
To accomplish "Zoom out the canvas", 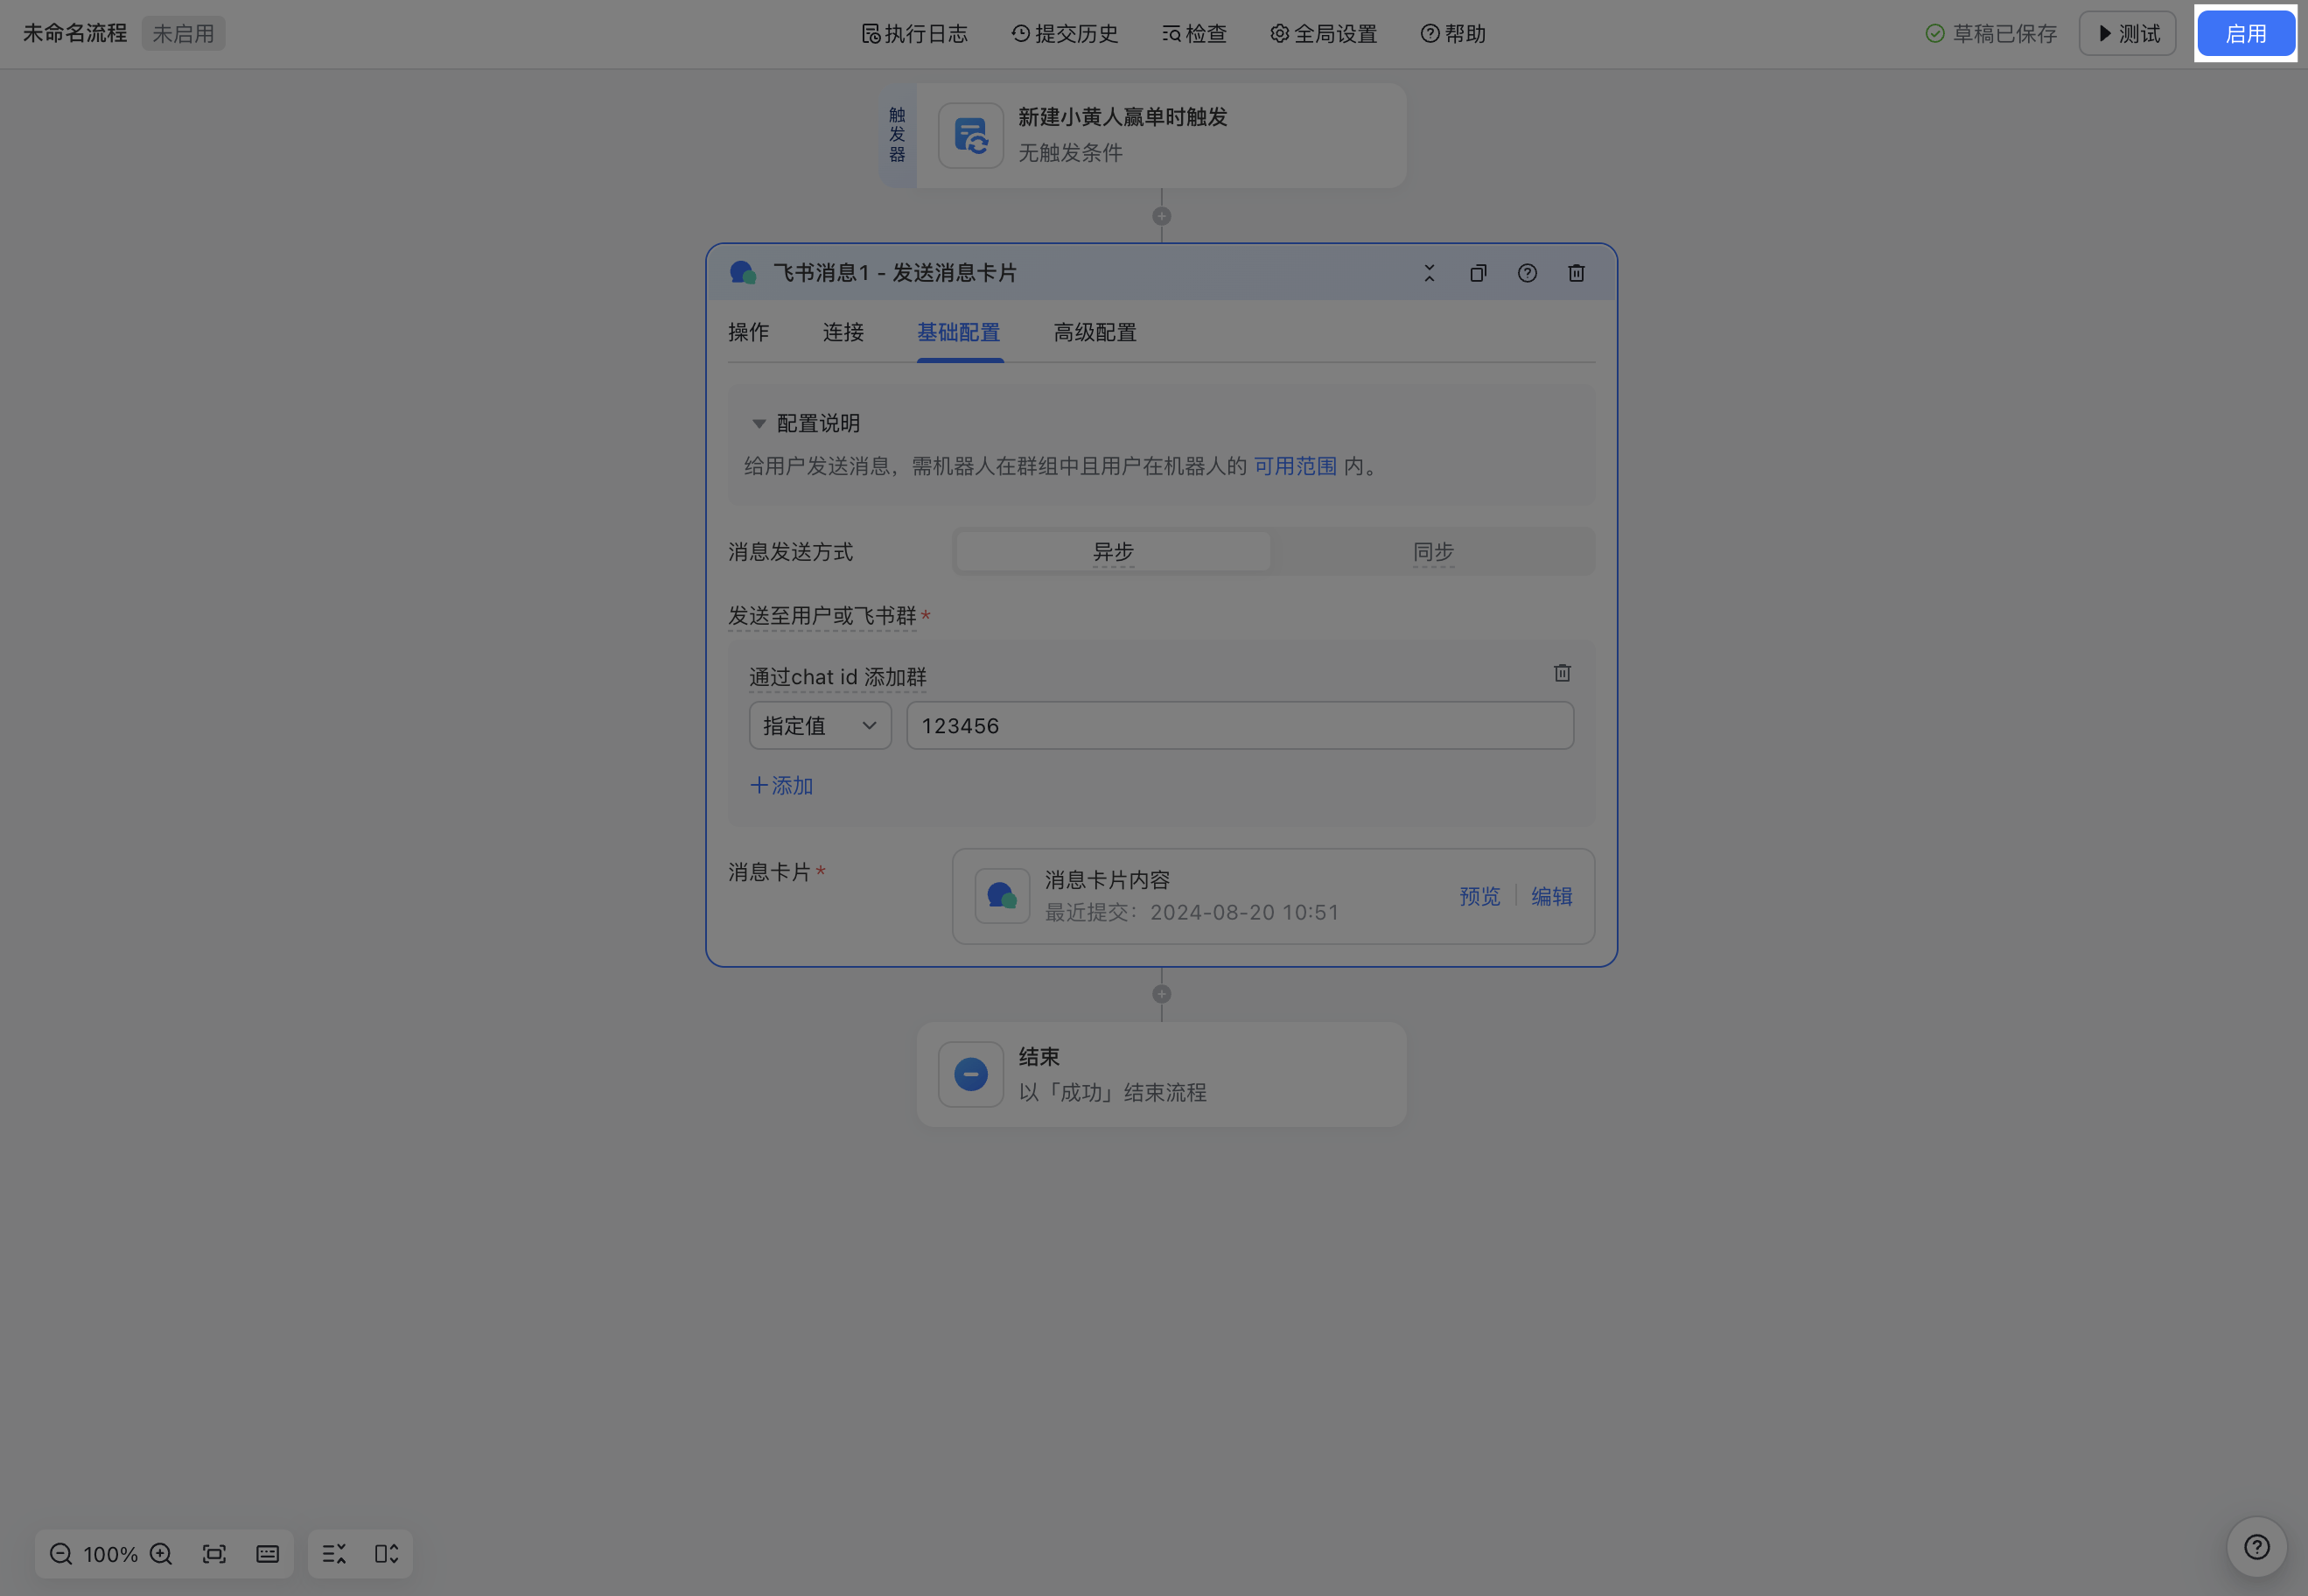I will click(61, 1554).
